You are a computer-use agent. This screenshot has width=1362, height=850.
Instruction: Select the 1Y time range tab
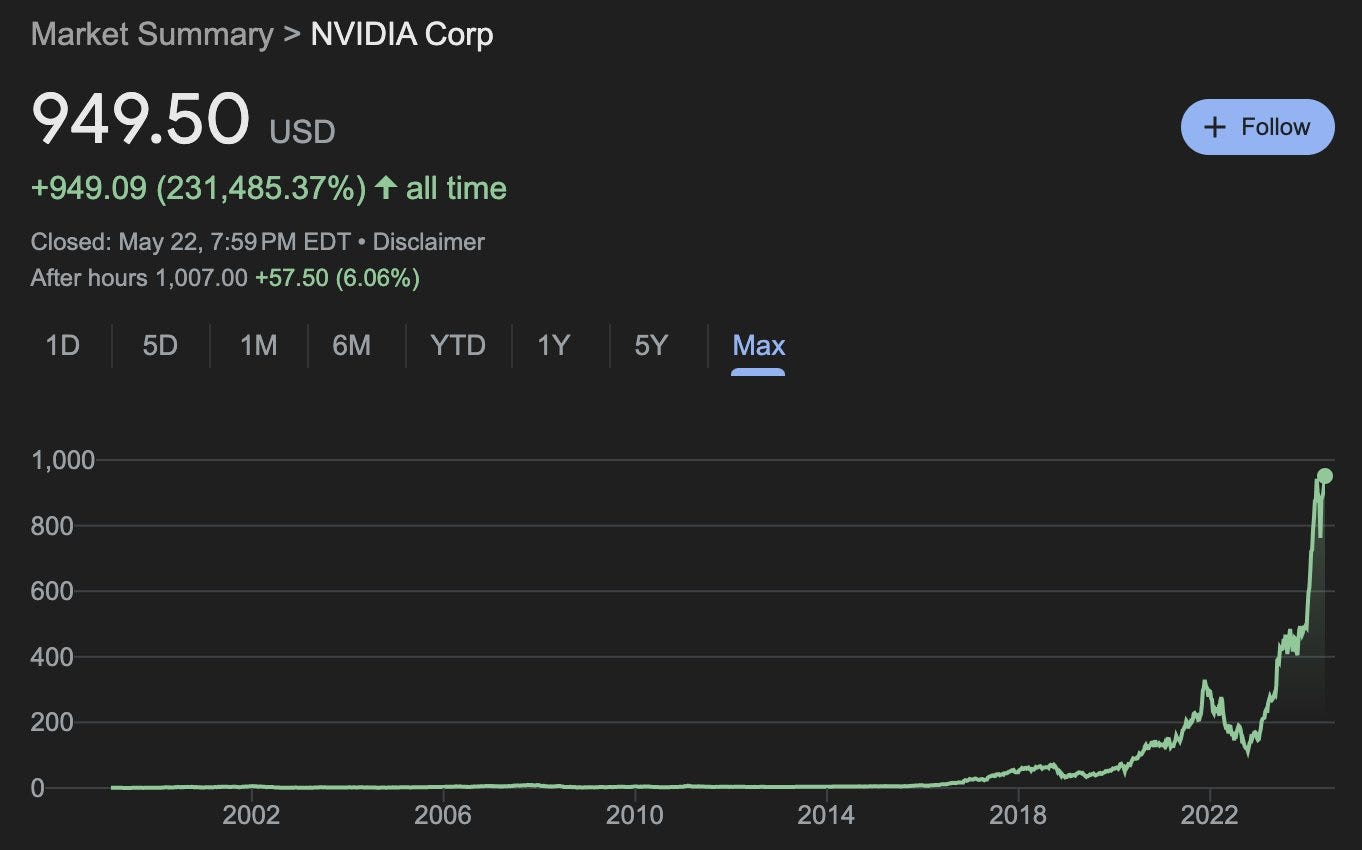pyautogui.click(x=553, y=346)
